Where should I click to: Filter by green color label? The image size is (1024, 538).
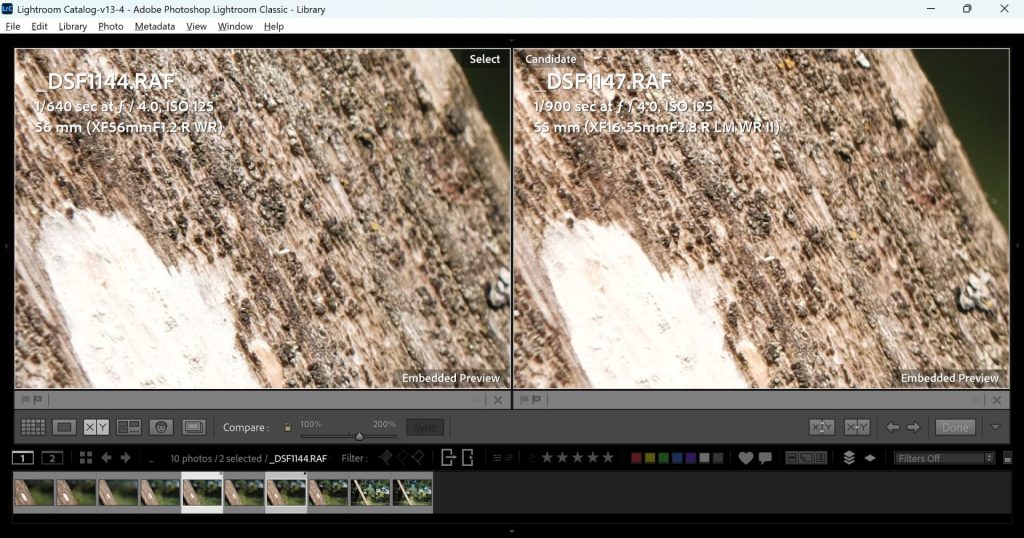click(x=664, y=458)
